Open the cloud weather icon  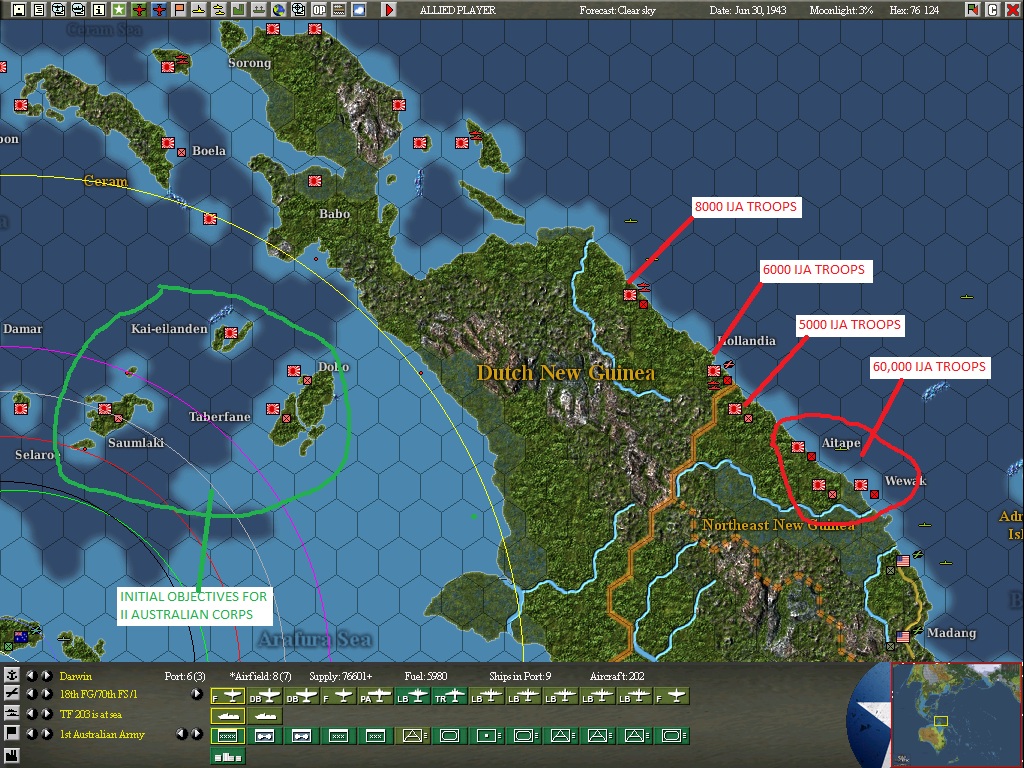click(359, 9)
